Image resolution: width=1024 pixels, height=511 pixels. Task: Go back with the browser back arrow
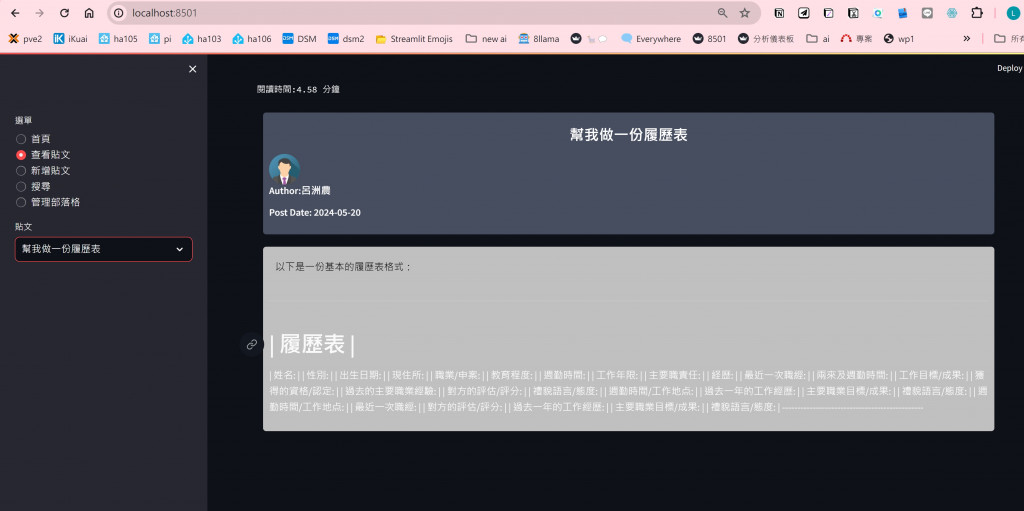15,13
